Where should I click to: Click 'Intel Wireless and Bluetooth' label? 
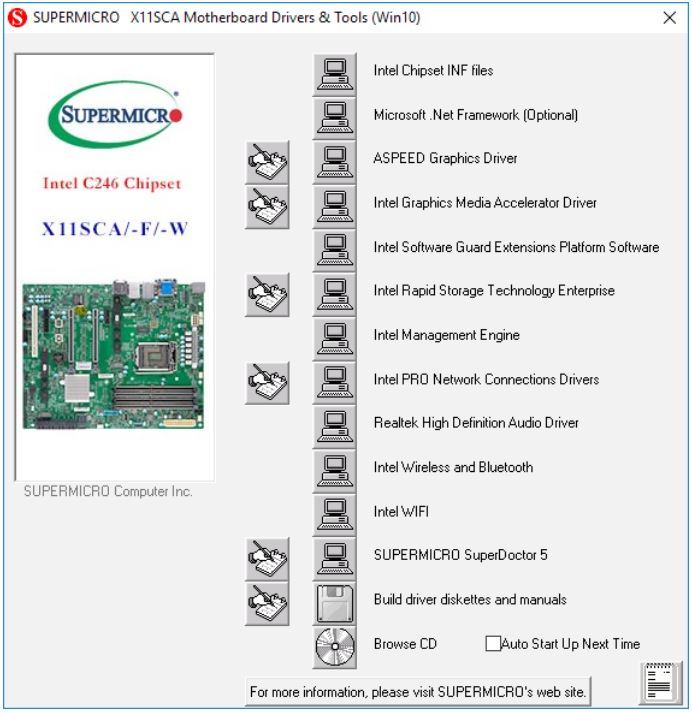click(x=453, y=467)
